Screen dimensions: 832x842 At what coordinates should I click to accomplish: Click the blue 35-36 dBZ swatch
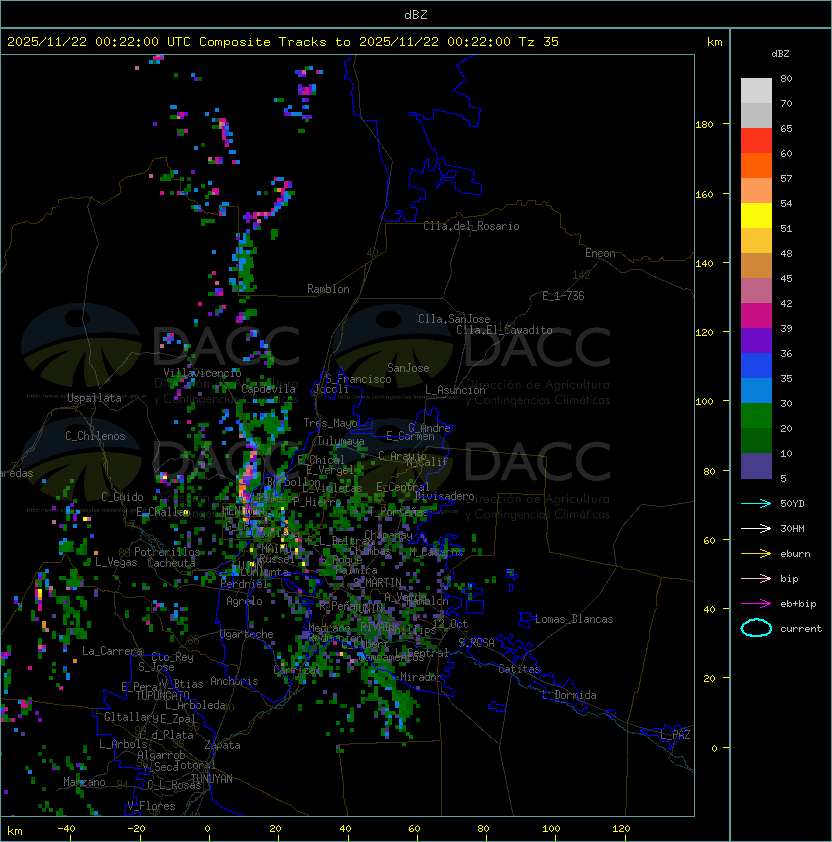pyautogui.click(x=756, y=366)
